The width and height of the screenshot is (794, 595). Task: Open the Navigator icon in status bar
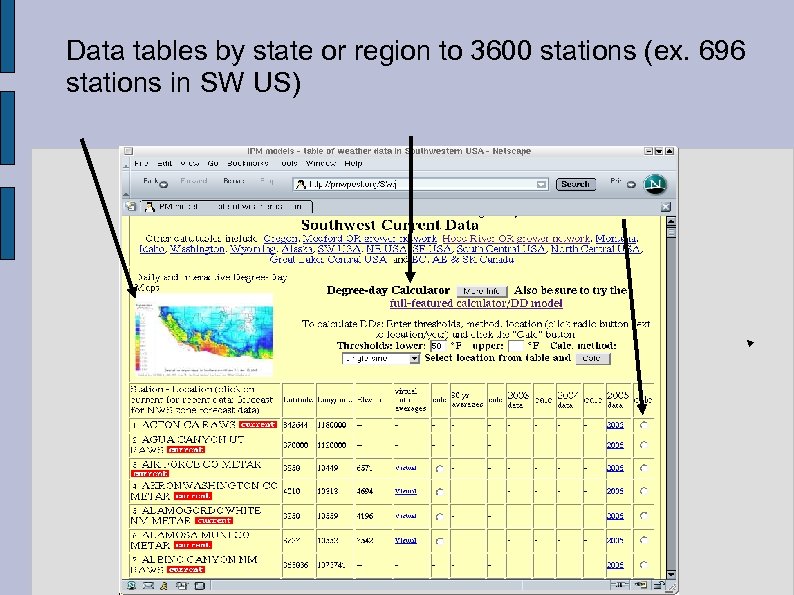(x=132, y=585)
